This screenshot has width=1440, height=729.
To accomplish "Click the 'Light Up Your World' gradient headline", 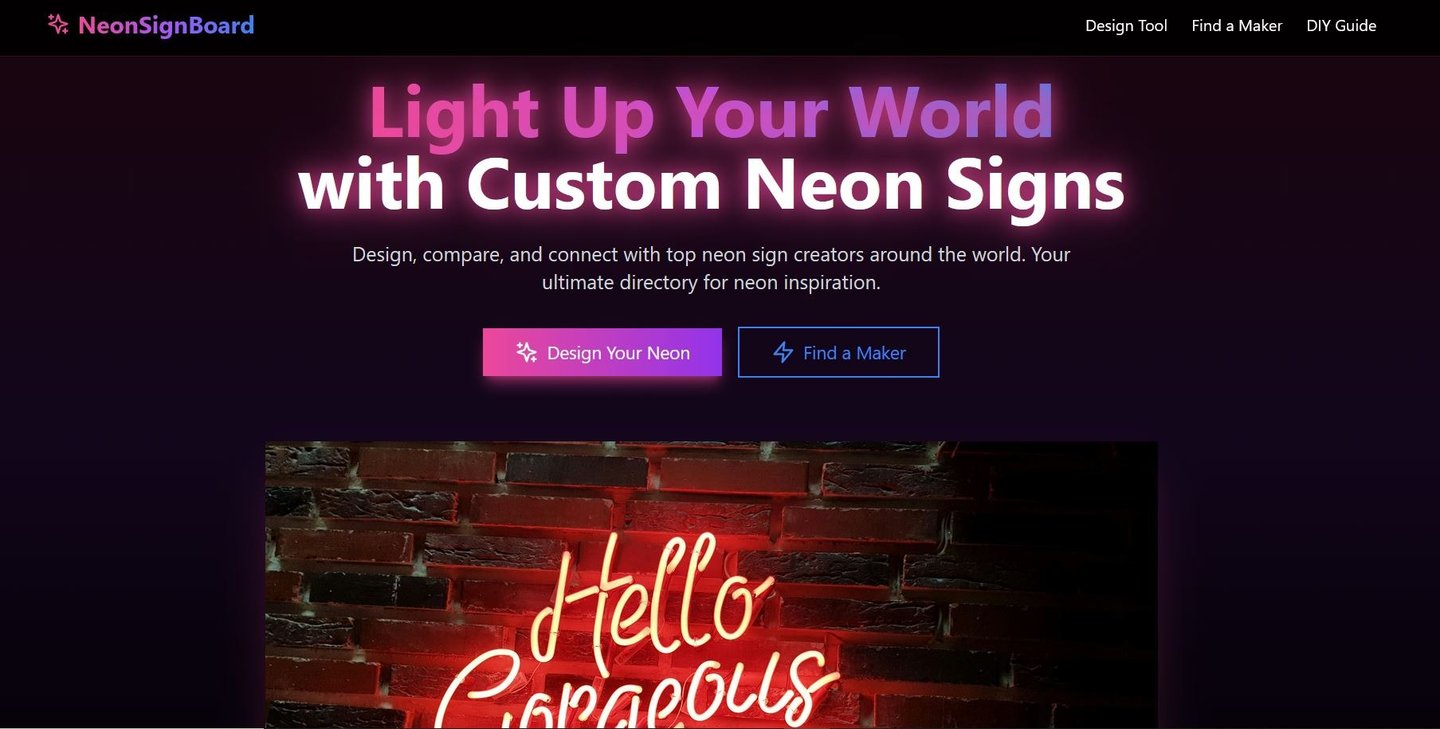I will 711,112.
